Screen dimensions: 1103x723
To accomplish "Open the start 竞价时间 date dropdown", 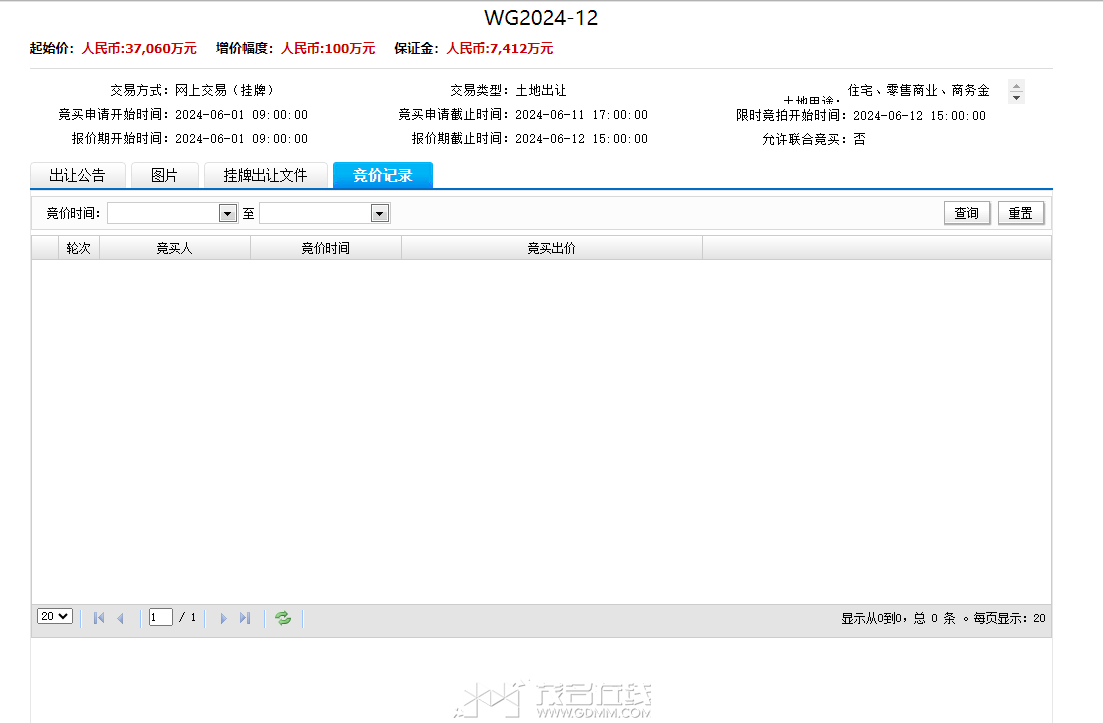I will pyautogui.click(x=227, y=213).
